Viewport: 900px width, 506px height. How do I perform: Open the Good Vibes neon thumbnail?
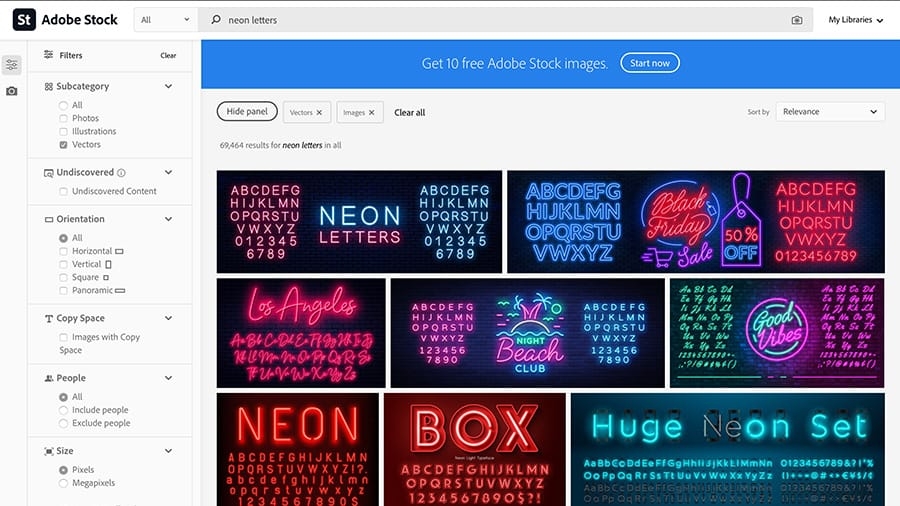777,333
